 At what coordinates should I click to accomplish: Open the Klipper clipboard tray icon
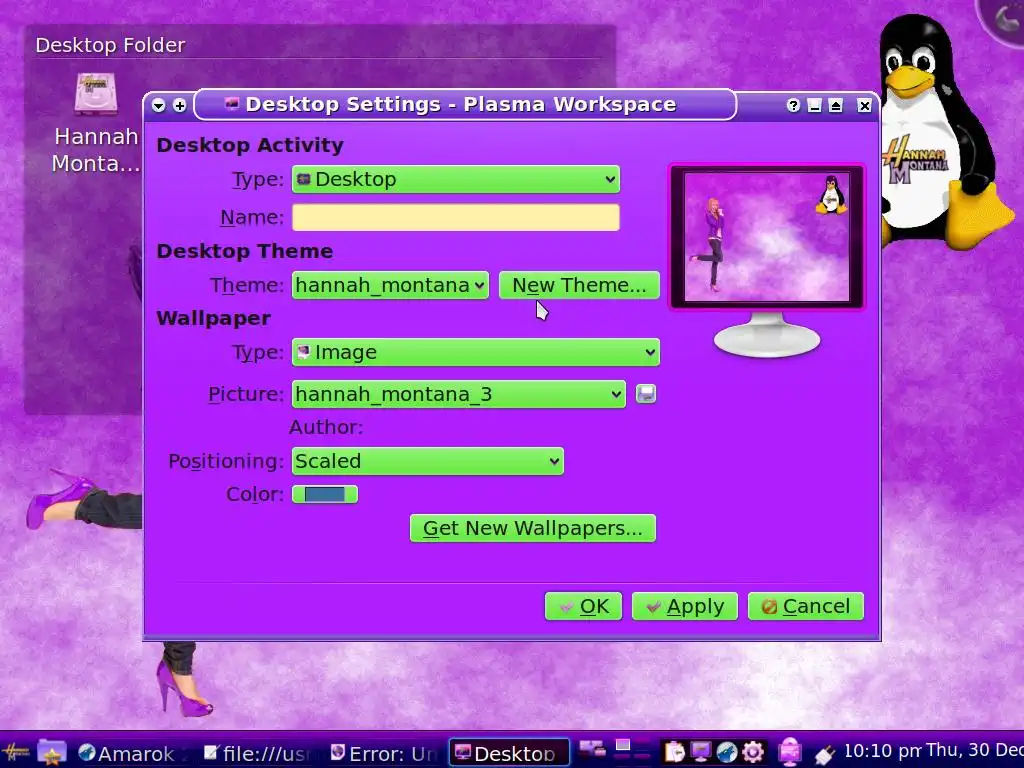pos(675,752)
